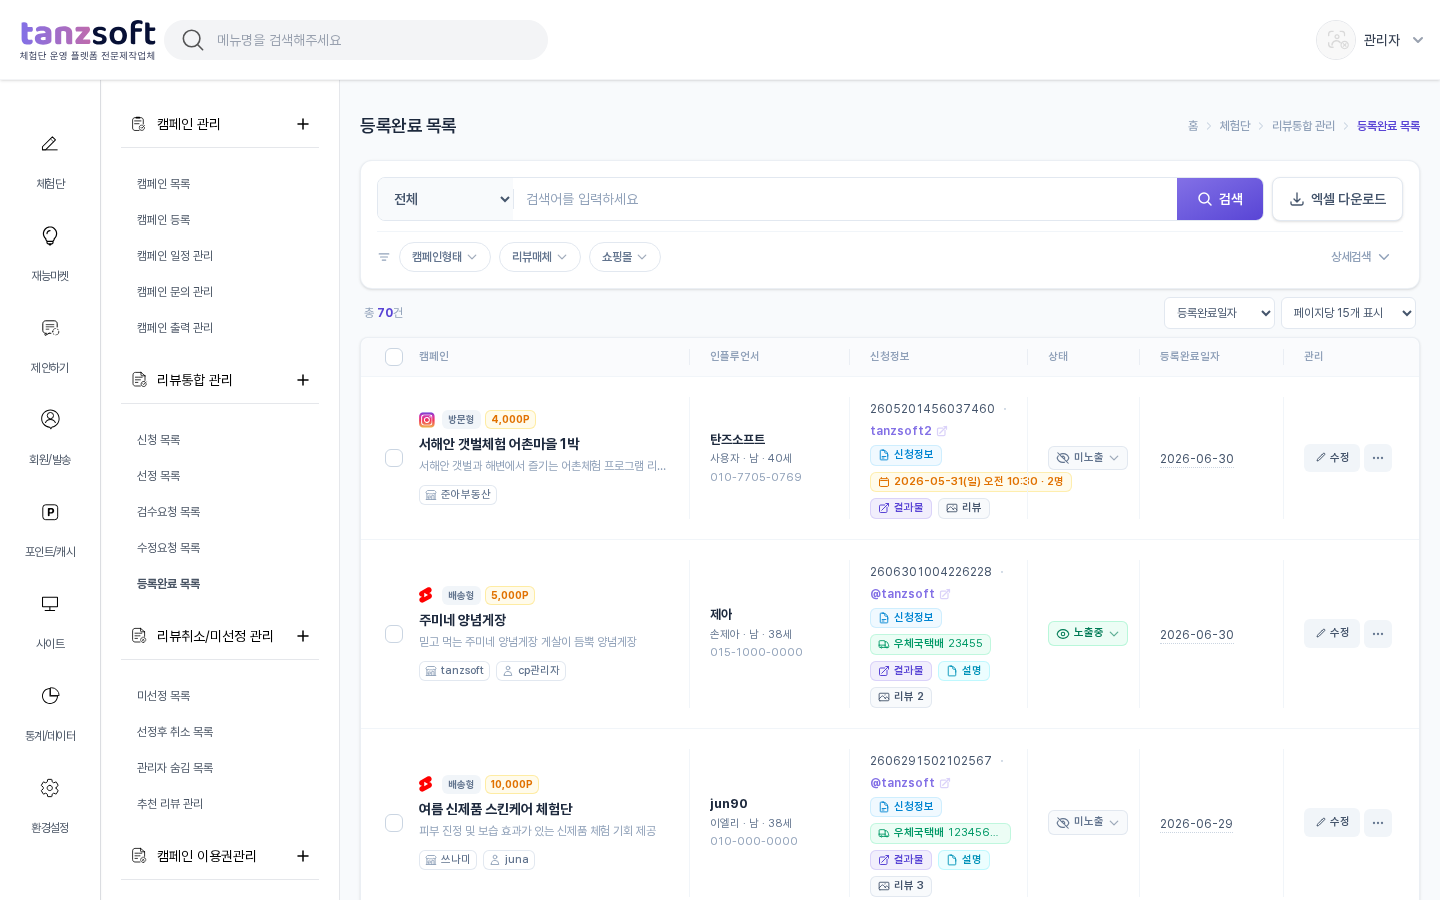Change 미노출 status for 서해안 갯벌체험 row

(x=1088, y=458)
